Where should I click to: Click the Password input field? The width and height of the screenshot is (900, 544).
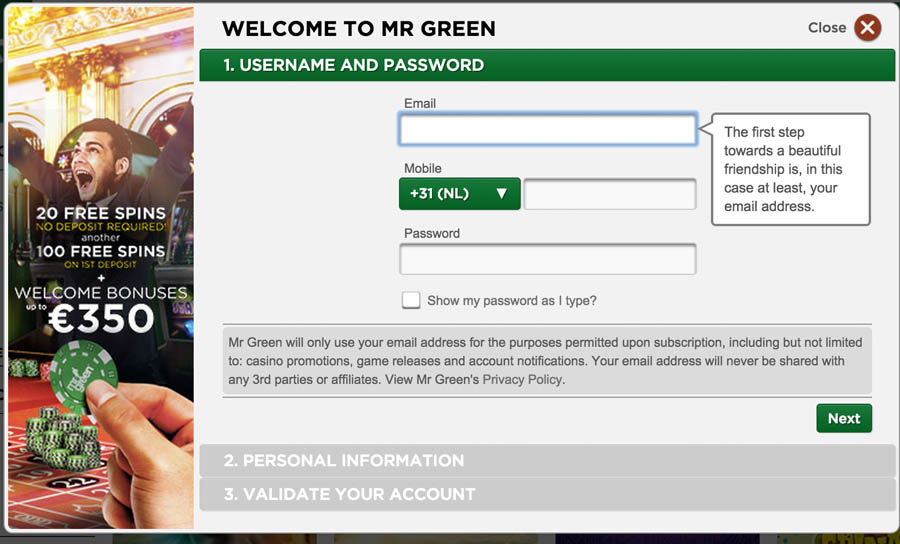[548, 259]
